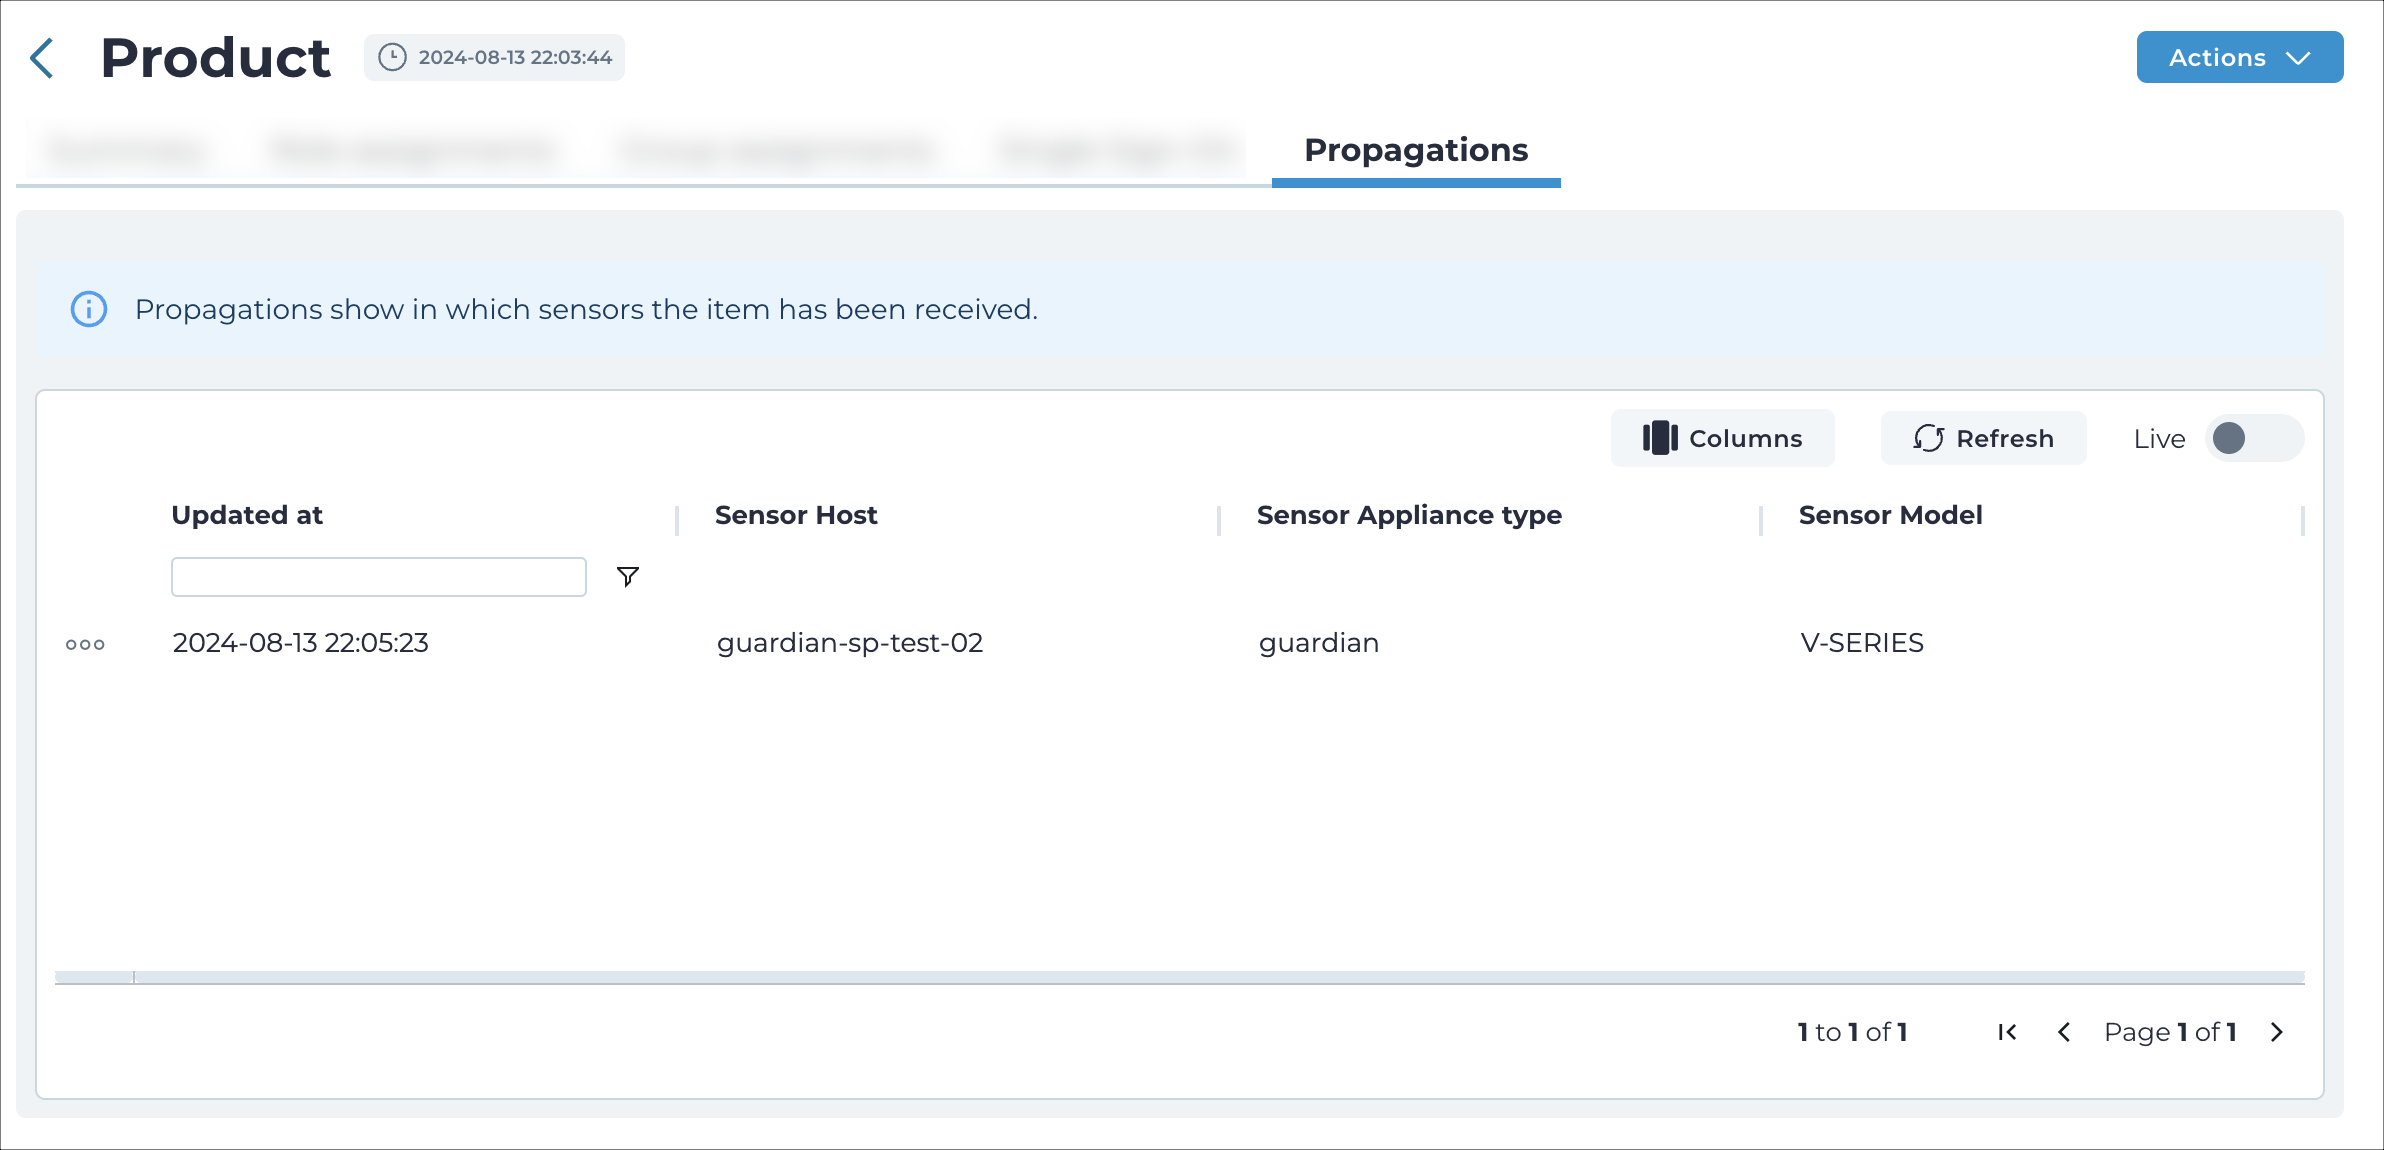The width and height of the screenshot is (2384, 1150).
Task: Select the guardian-sp-test-02 row
Action: click(x=1180, y=643)
